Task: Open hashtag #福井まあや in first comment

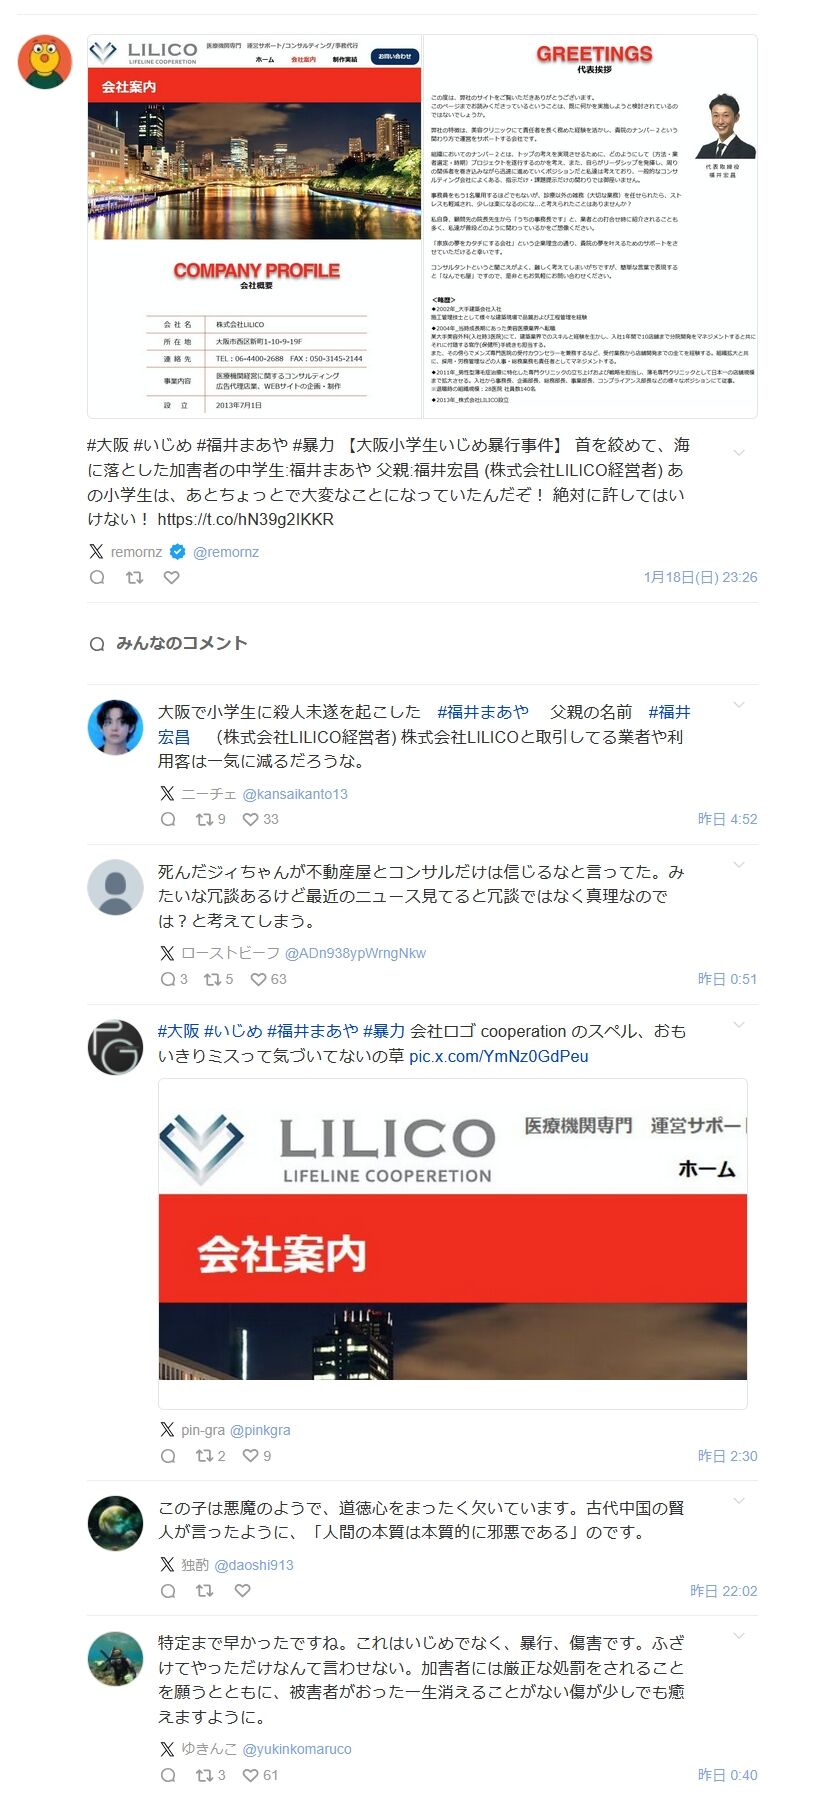Action: (x=483, y=712)
